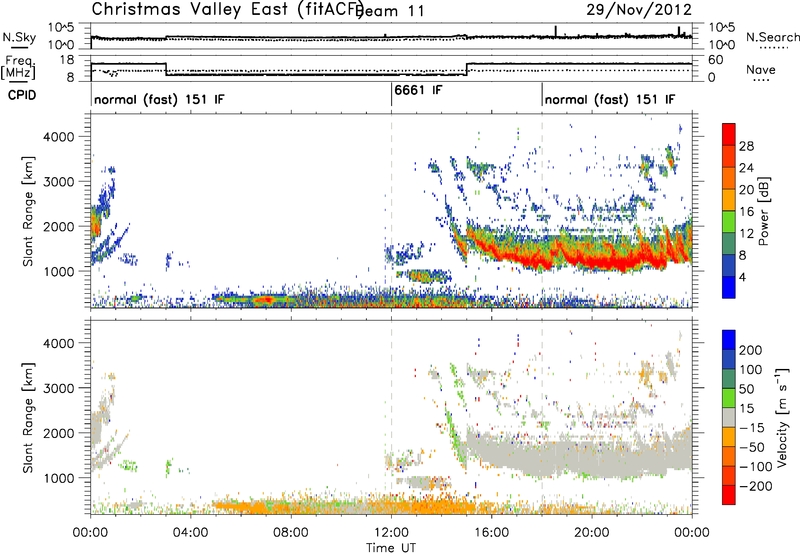Click the 'Velocity [m s-1]' color bar label
Image resolution: width=800 pixels, height=554 pixels.
tap(782, 417)
